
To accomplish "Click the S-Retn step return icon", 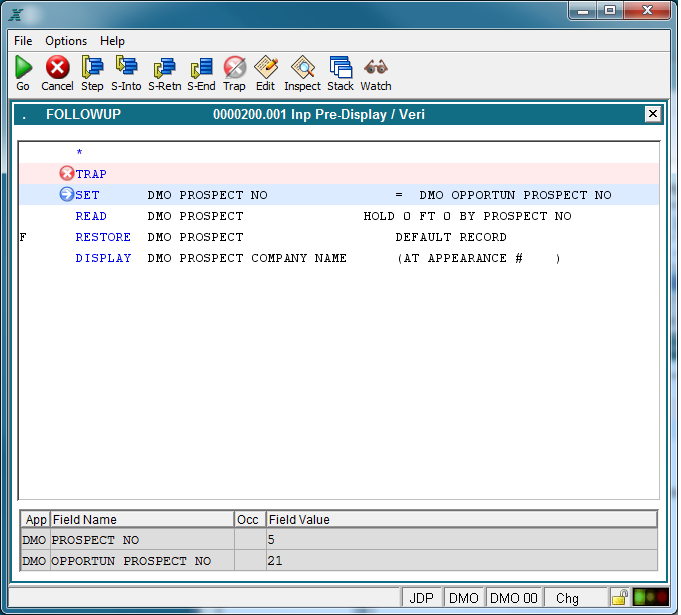I will pos(165,68).
